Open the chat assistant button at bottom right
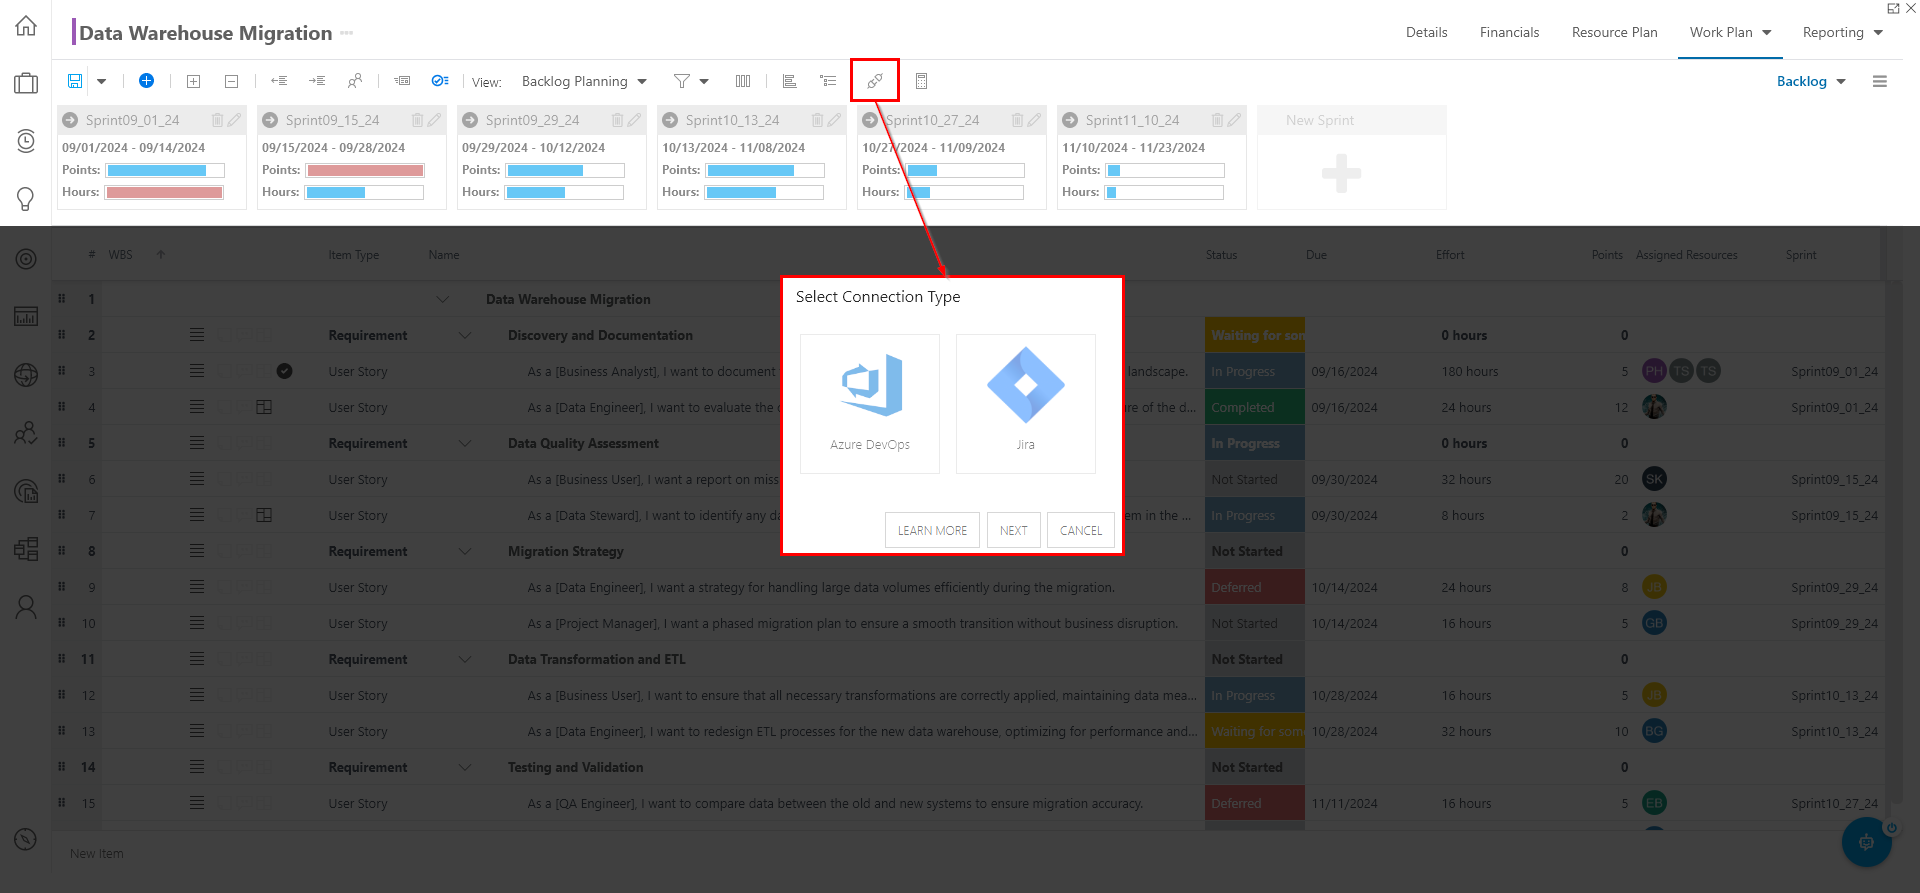This screenshot has height=893, width=1920. pos(1867,842)
